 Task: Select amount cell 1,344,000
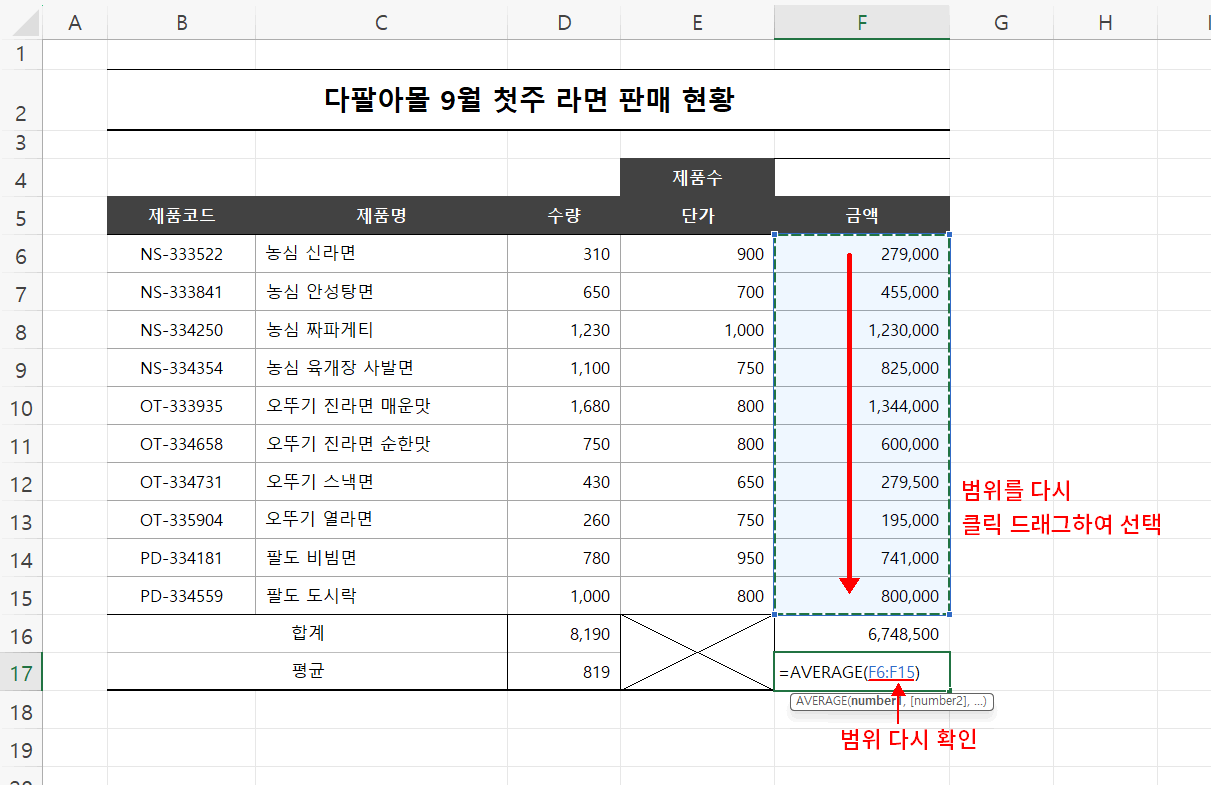(x=862, y=406)
